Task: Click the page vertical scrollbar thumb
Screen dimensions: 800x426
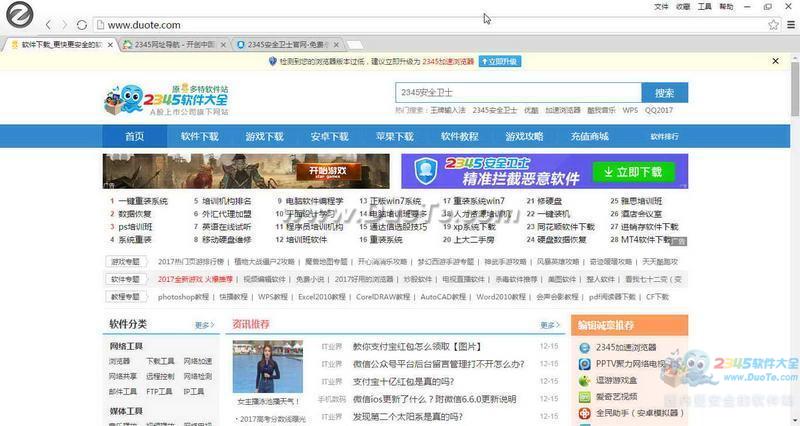Action: tap(795, 89)
